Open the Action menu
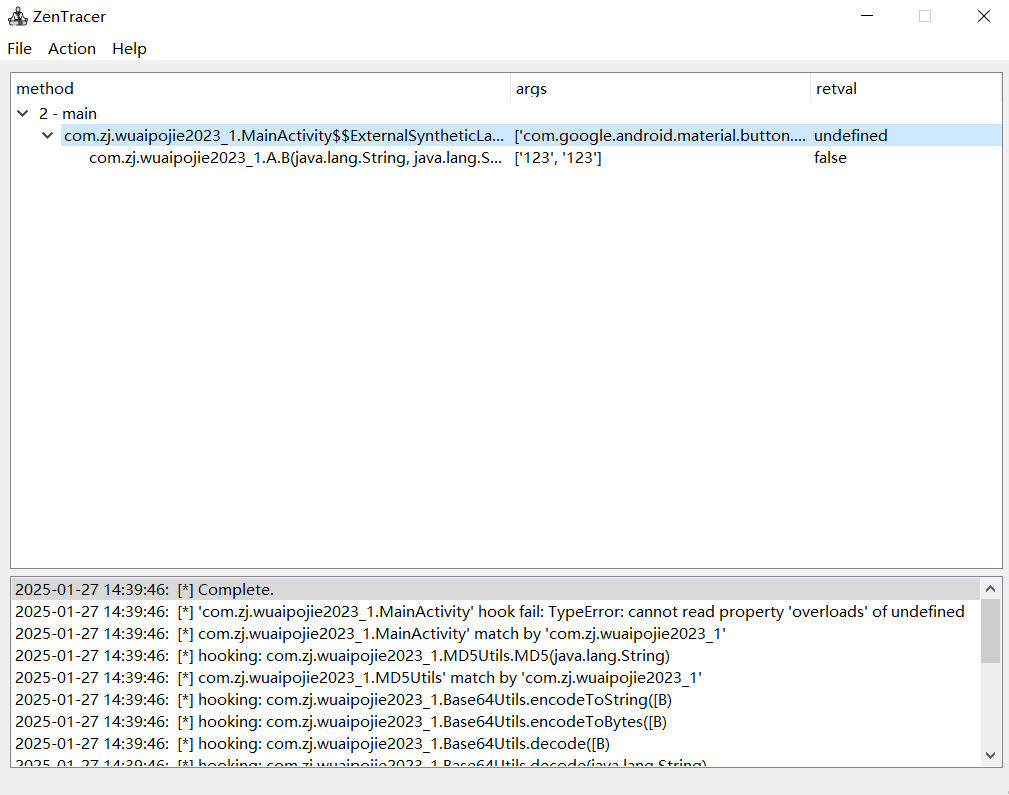 (x=72, y=49)
